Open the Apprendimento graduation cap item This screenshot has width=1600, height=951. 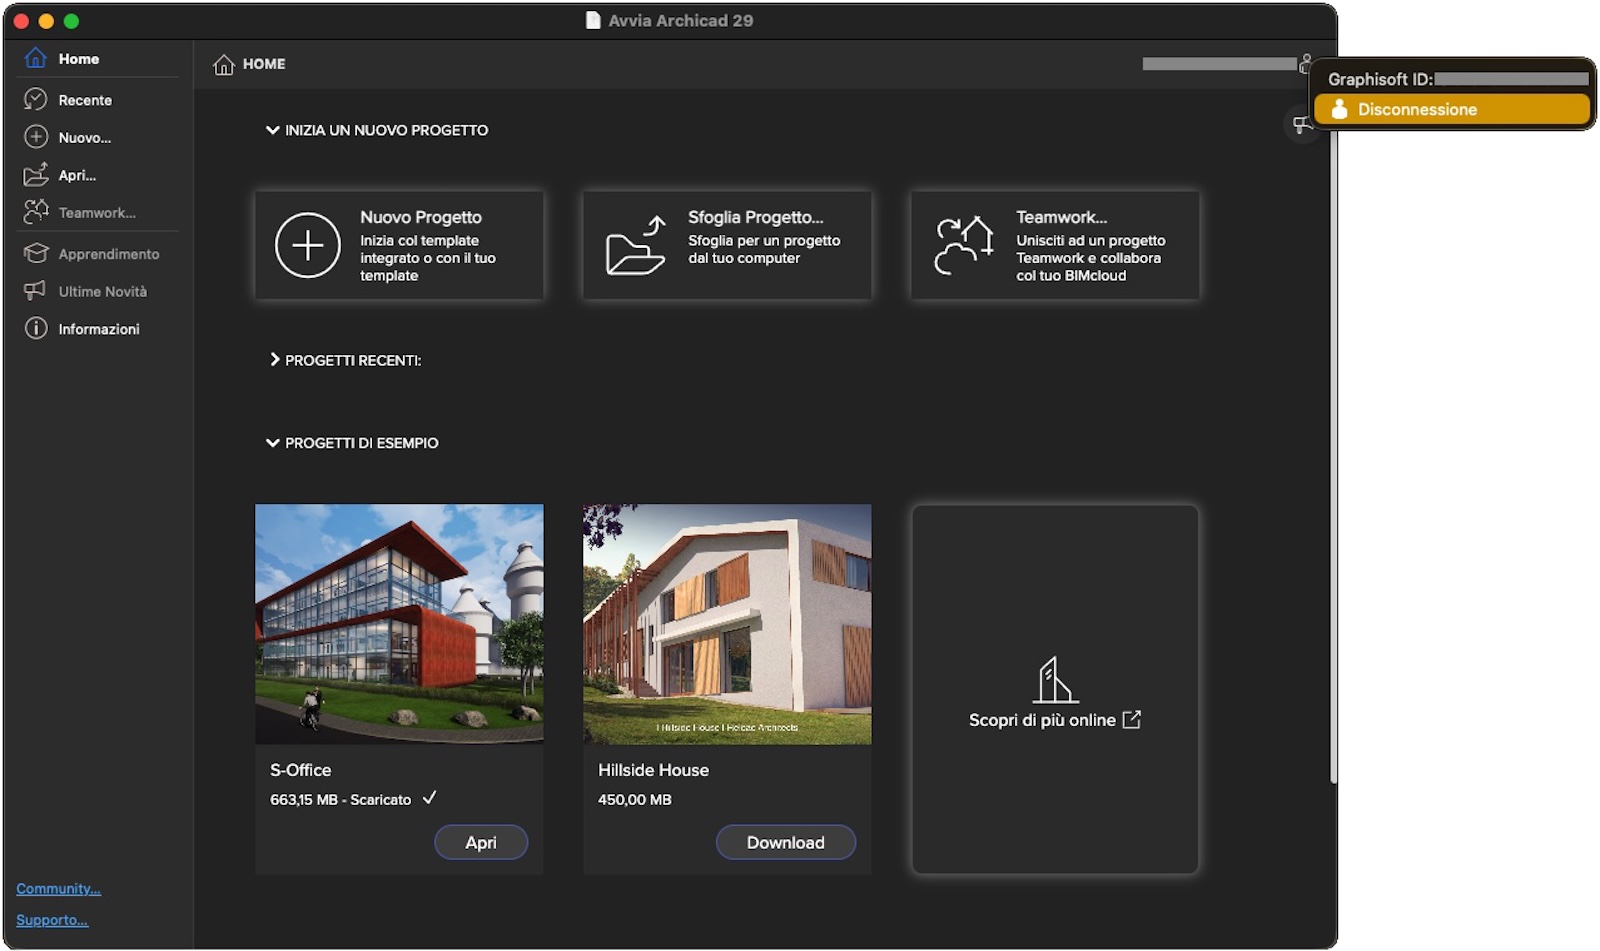36,253
